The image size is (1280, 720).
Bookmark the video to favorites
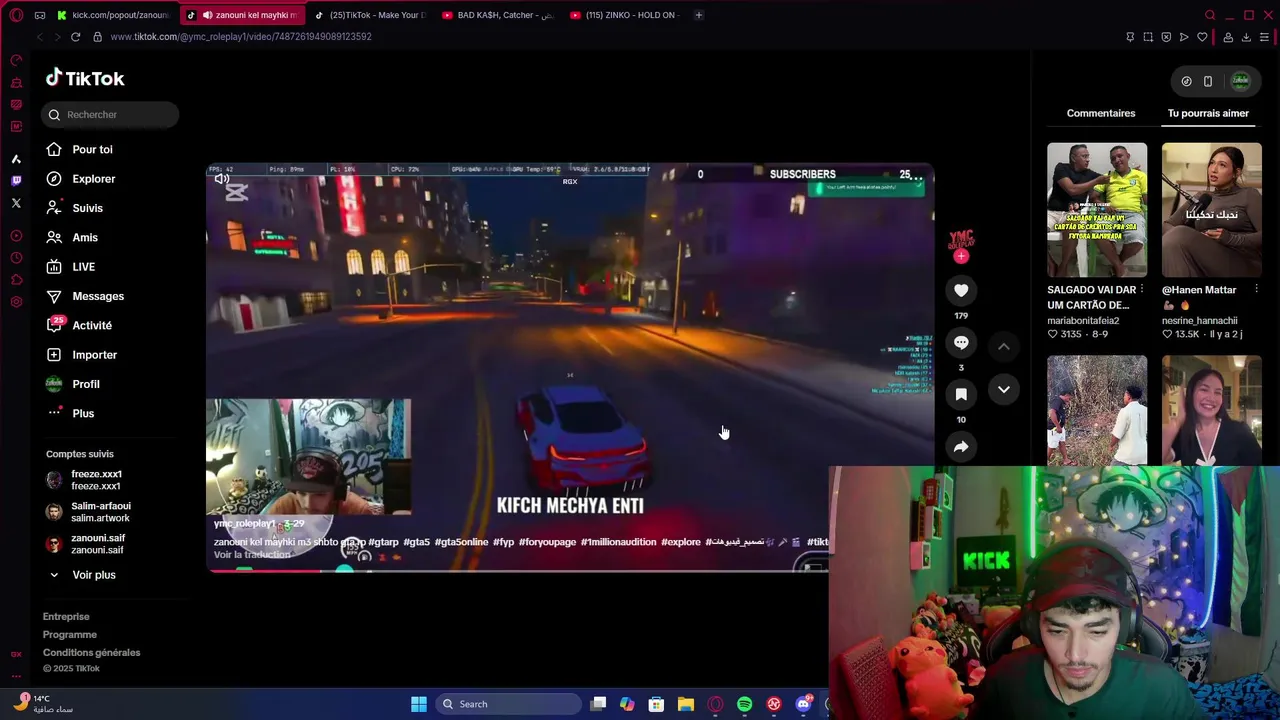click(x=961, y=394)
